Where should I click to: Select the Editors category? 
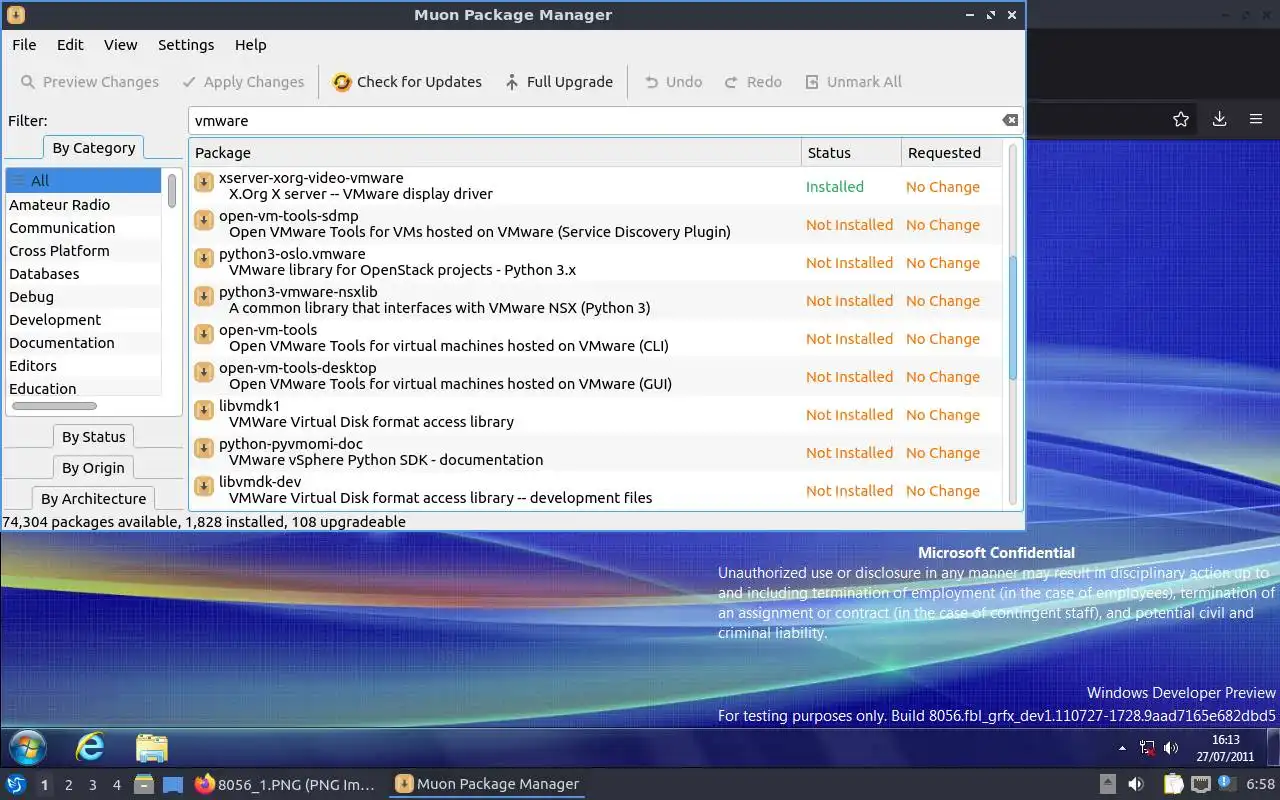click(83, 366)
